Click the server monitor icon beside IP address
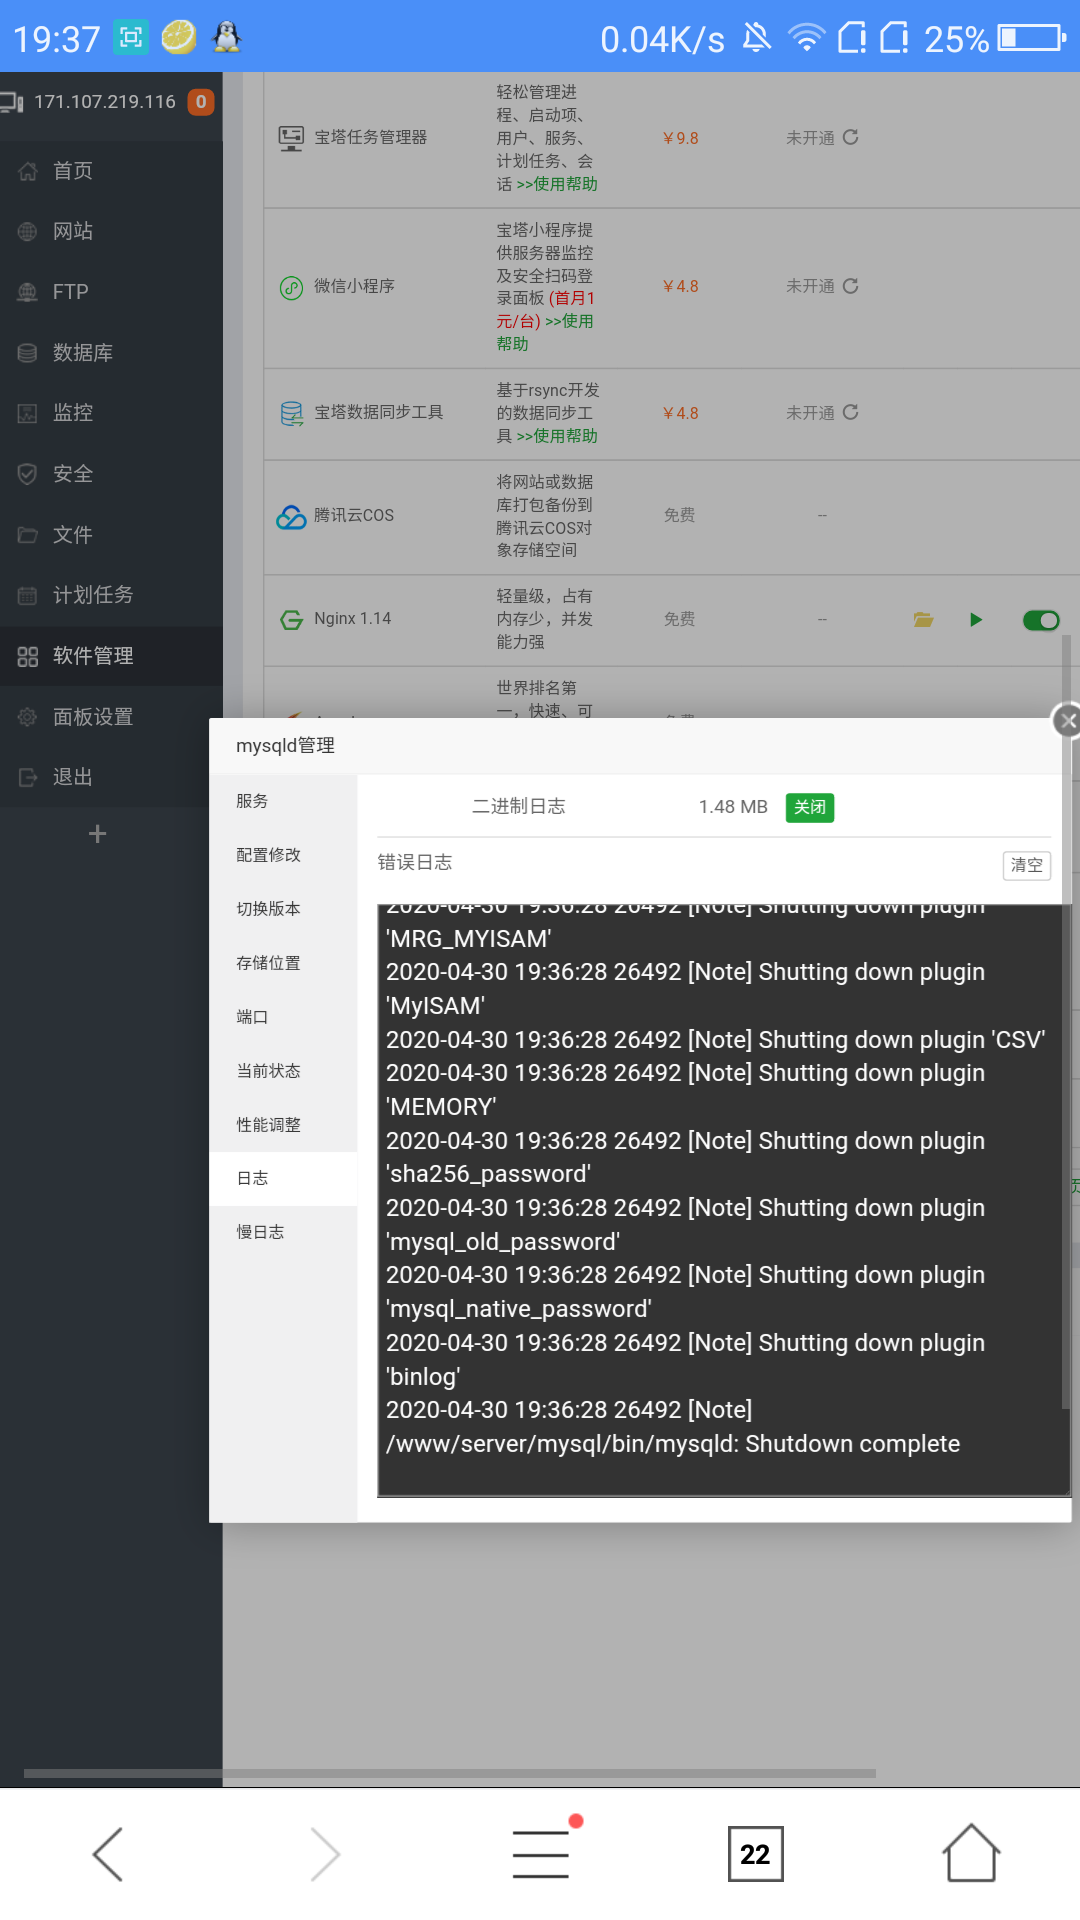1080x1920 pixels. click(x=11, y=102)
